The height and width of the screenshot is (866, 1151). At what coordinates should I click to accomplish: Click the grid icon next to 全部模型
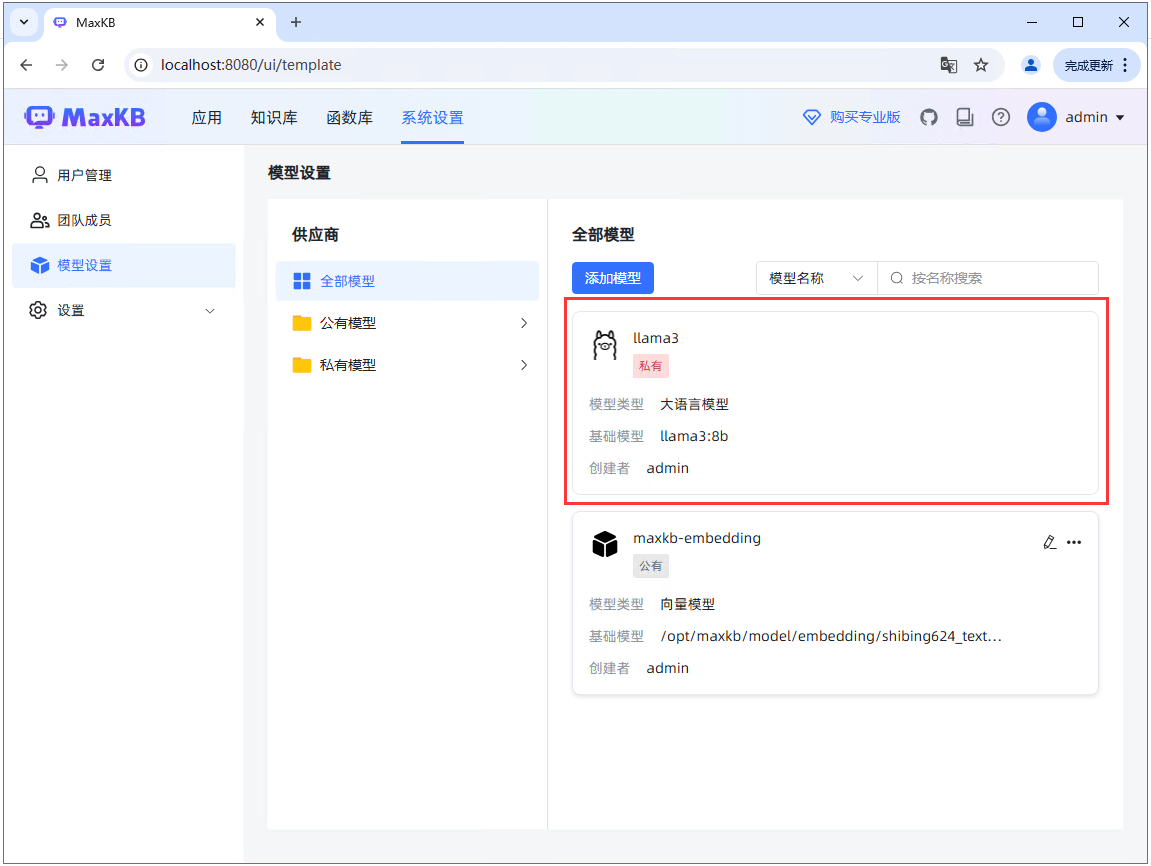click(x=300, y=281)
